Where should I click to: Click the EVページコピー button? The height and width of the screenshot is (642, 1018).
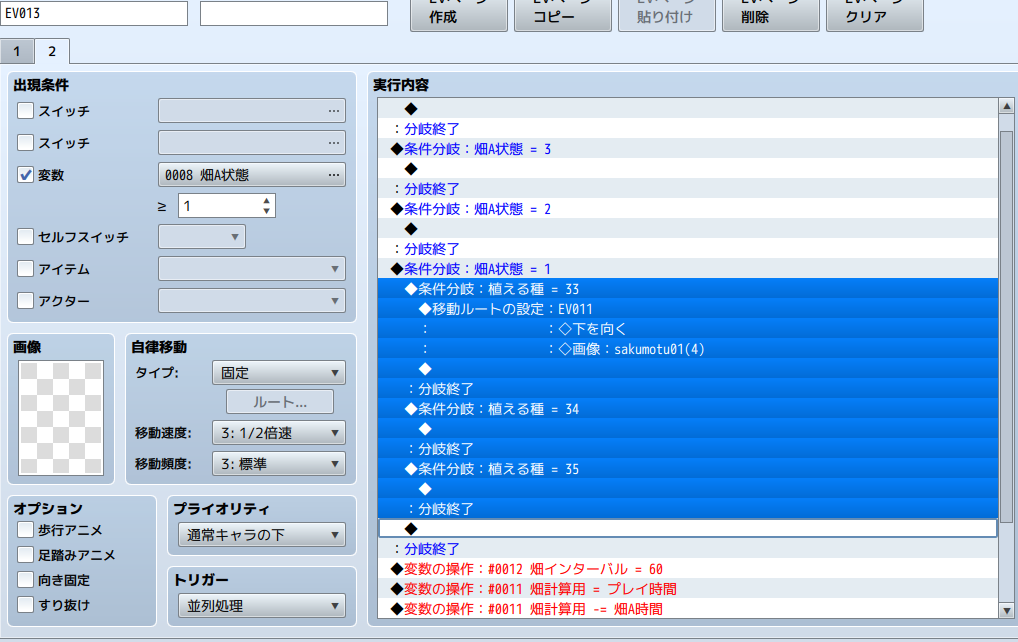point(563,14)
